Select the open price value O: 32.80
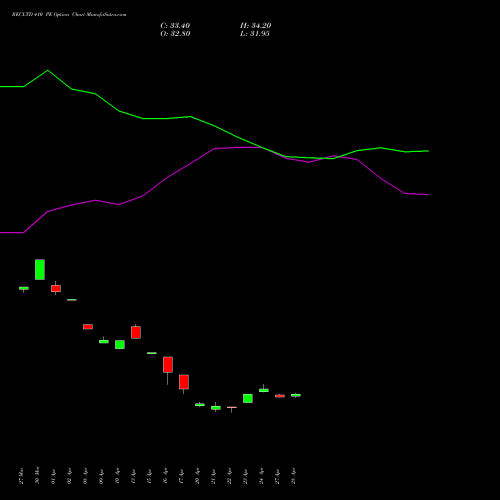Viewport: 500px width, 500px height. [175, 34]
